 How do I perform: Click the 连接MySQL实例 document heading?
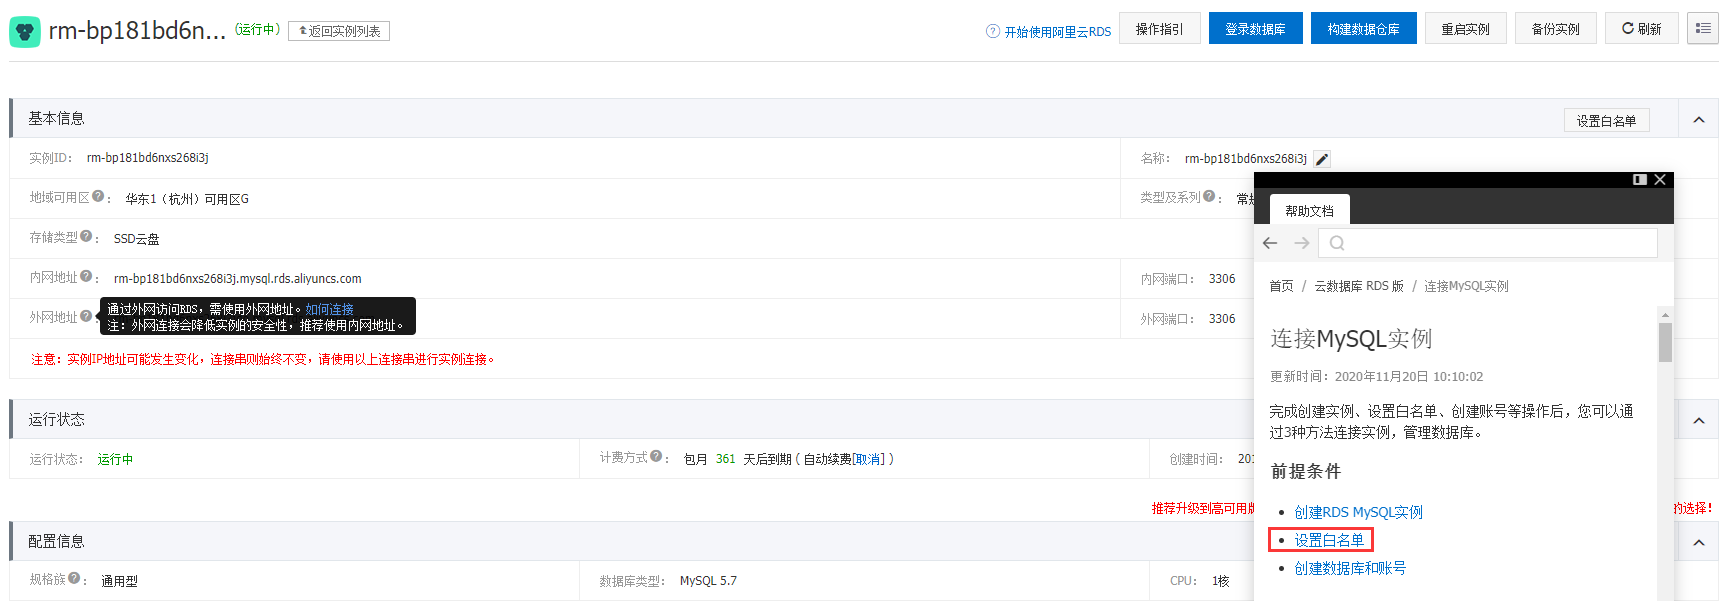click(1351, 338)
